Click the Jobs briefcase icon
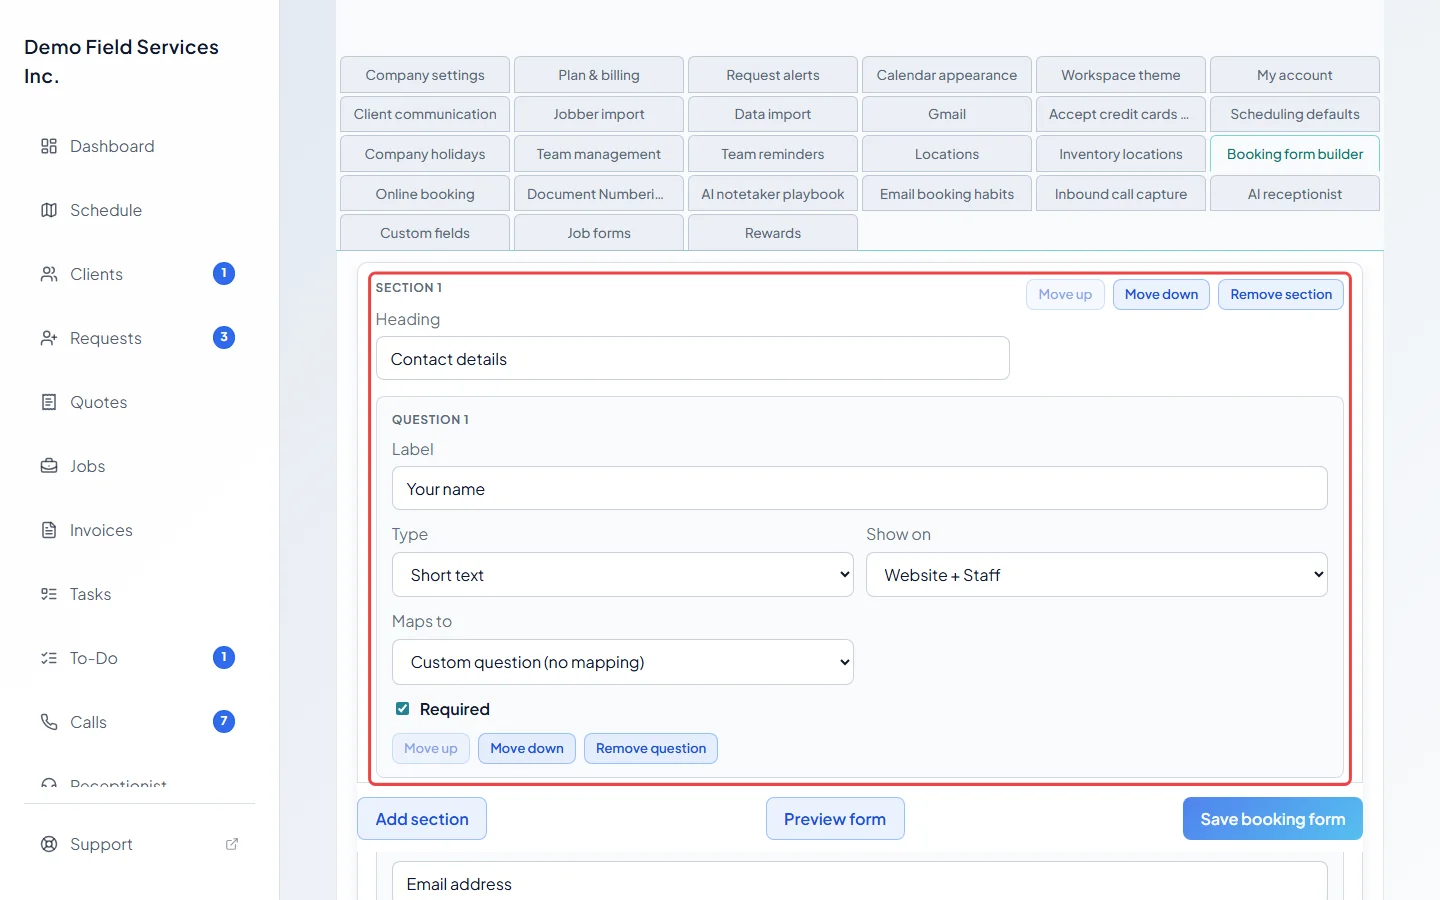Screen dimensions: 1440x900 pos(49,466)
